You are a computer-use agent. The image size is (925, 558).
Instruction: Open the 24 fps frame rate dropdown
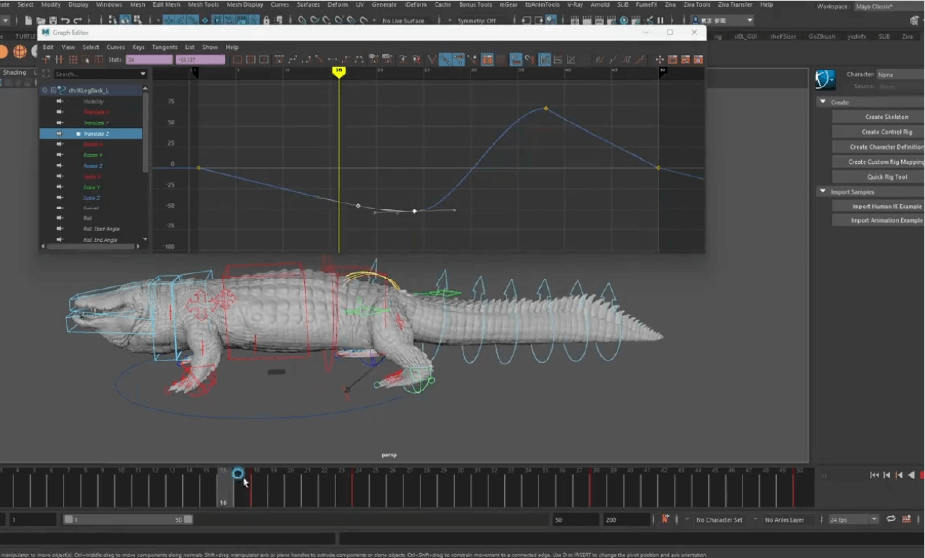pyautogui.click(x=855, y=520)
